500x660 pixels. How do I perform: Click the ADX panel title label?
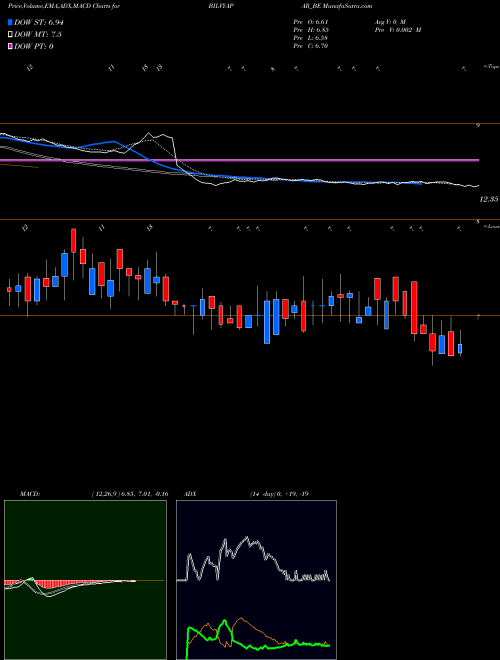click(190, 494)
